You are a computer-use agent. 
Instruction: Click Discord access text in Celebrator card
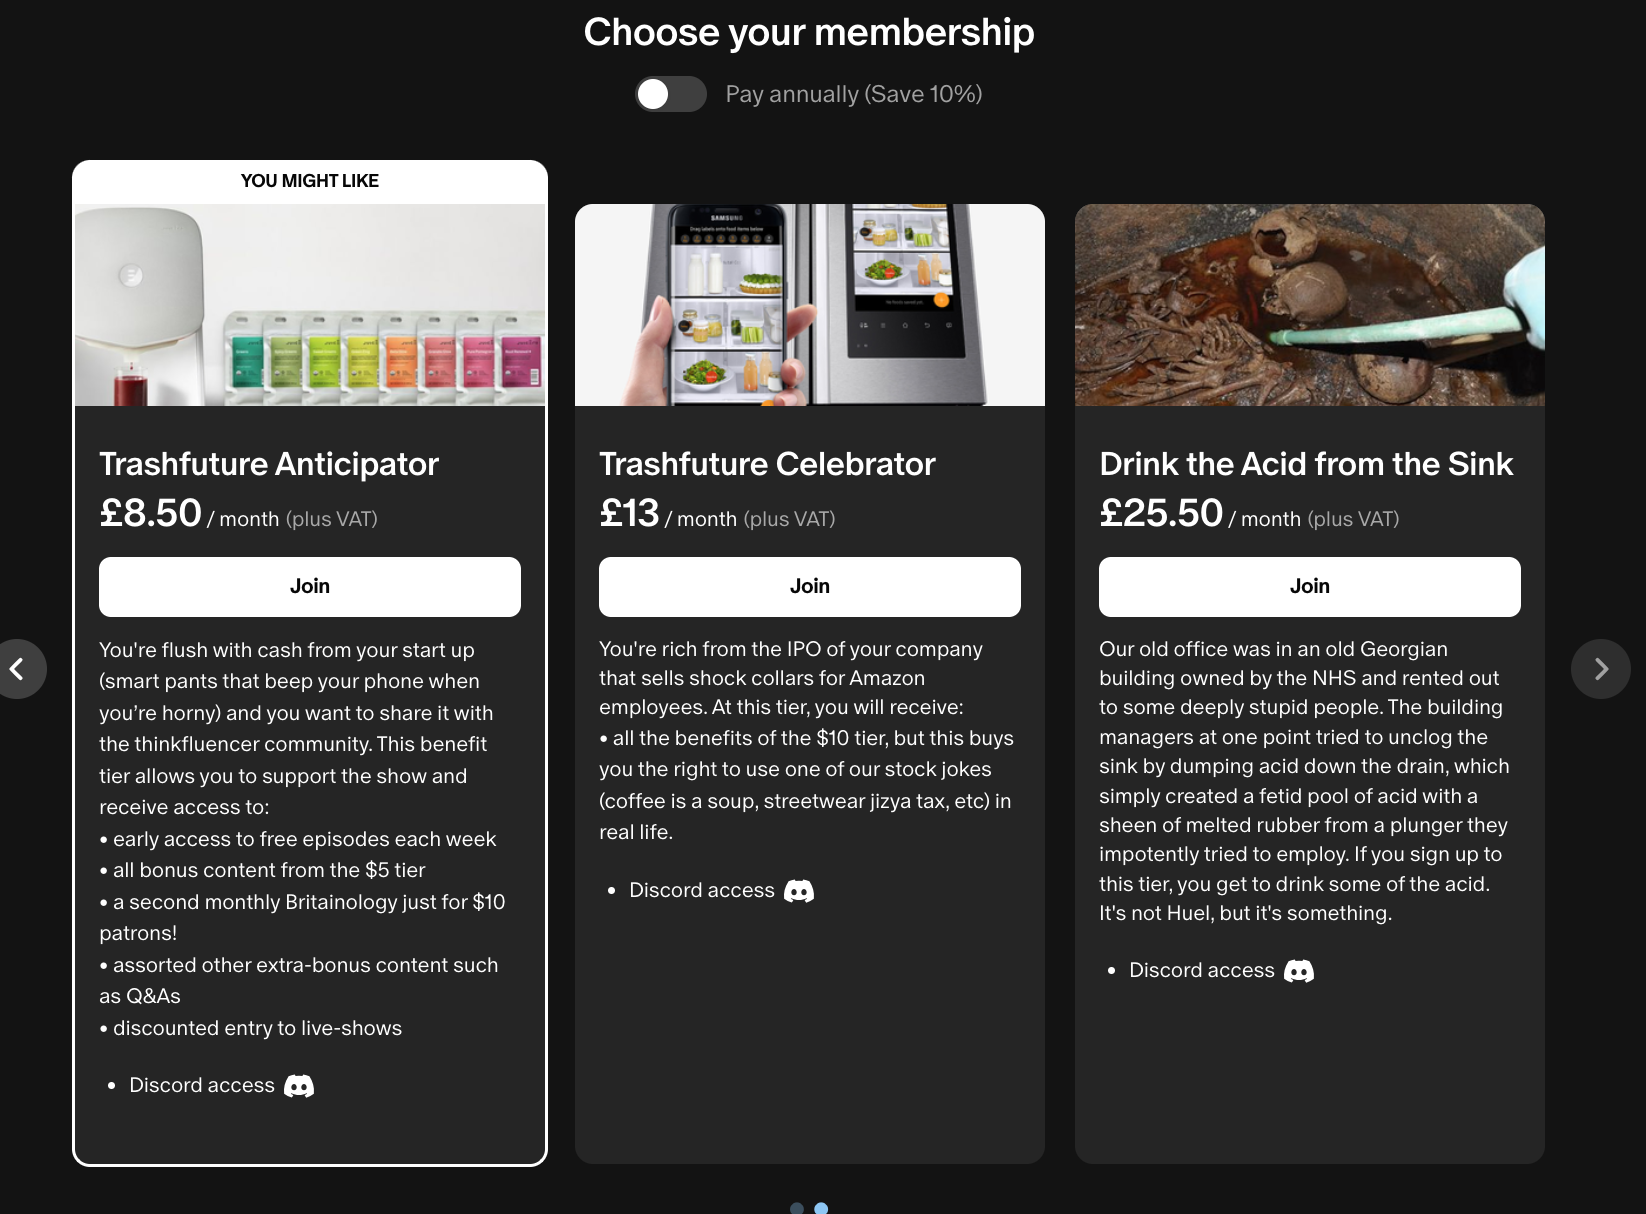(702, 891)
